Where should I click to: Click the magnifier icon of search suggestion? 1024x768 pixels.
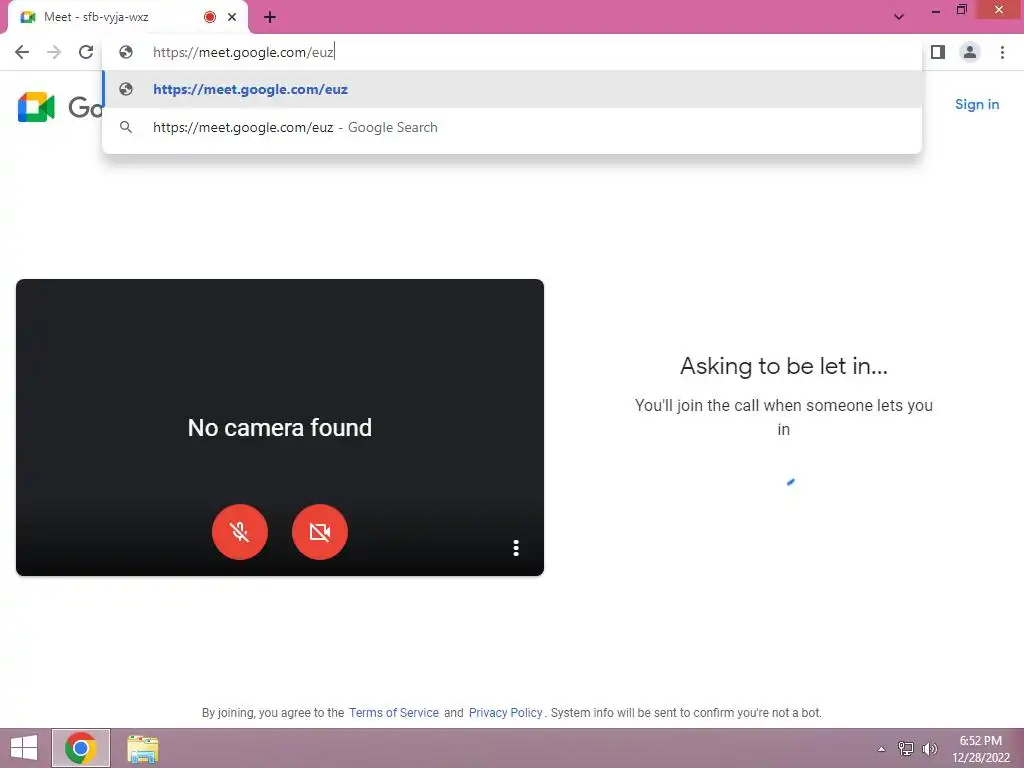[126, 127]
